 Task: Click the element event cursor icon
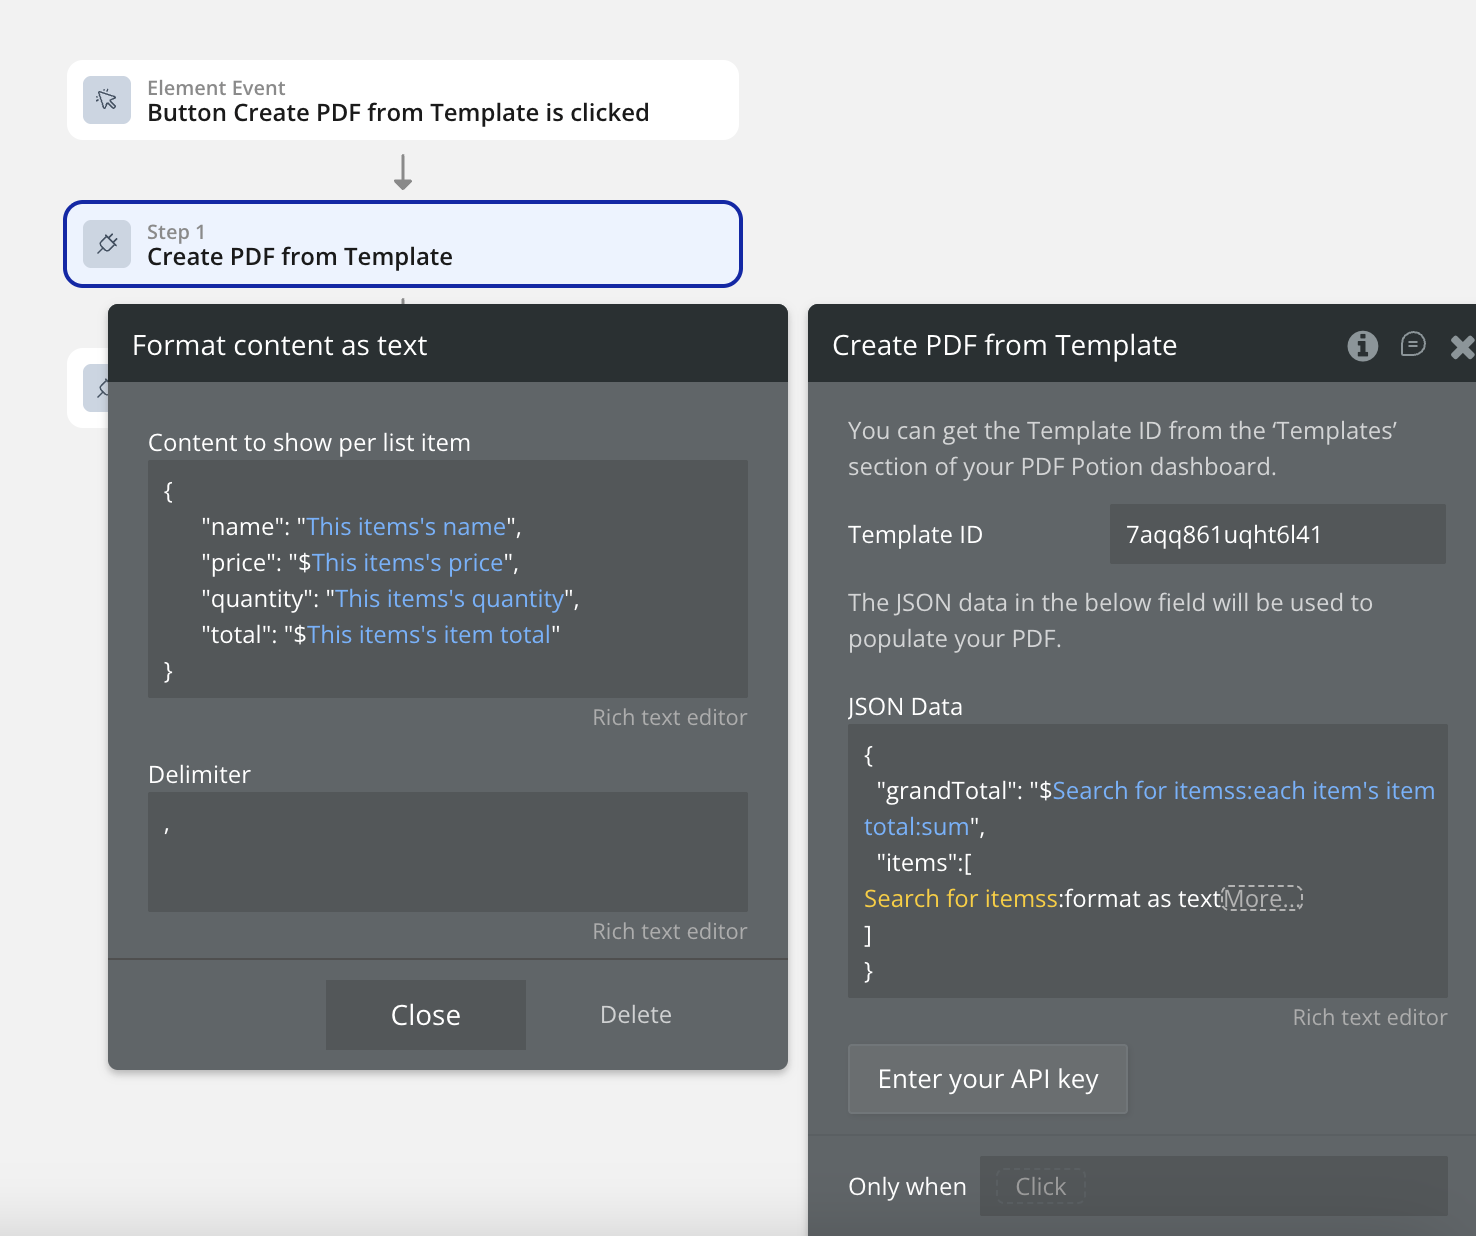[107, 100]
